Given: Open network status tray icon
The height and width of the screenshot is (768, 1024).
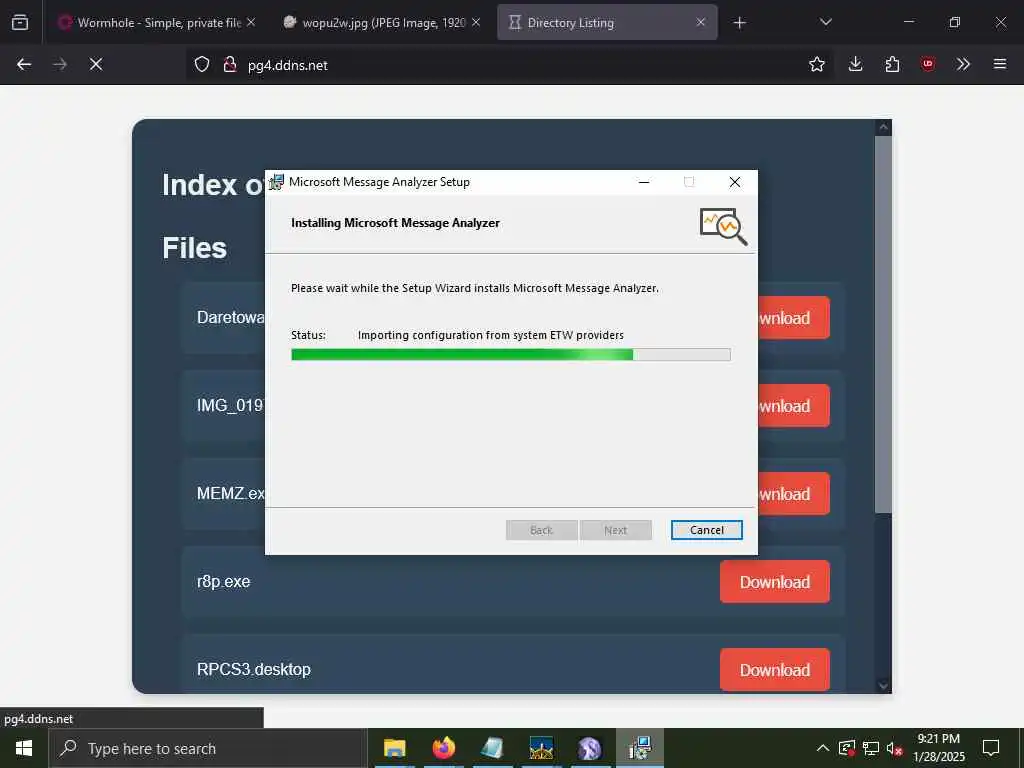Looking at the screenshot, I should click(x=871, y=748).
